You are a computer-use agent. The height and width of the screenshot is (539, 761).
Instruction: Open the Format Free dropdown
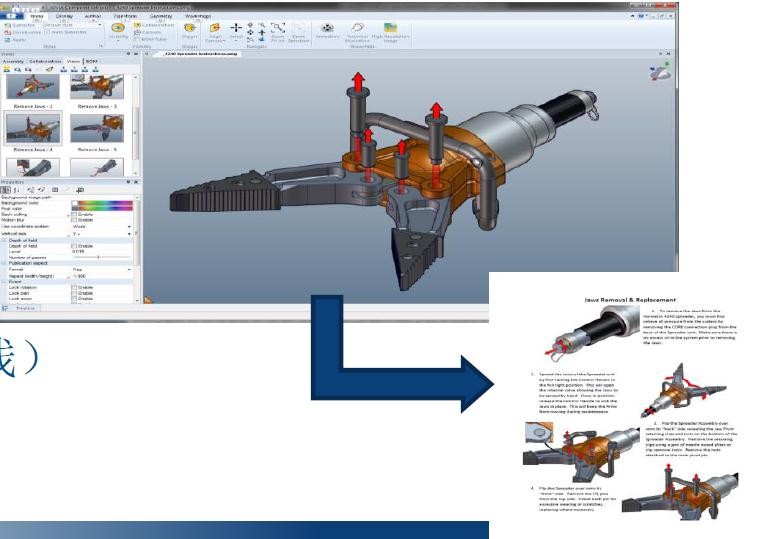pos(101,269)
